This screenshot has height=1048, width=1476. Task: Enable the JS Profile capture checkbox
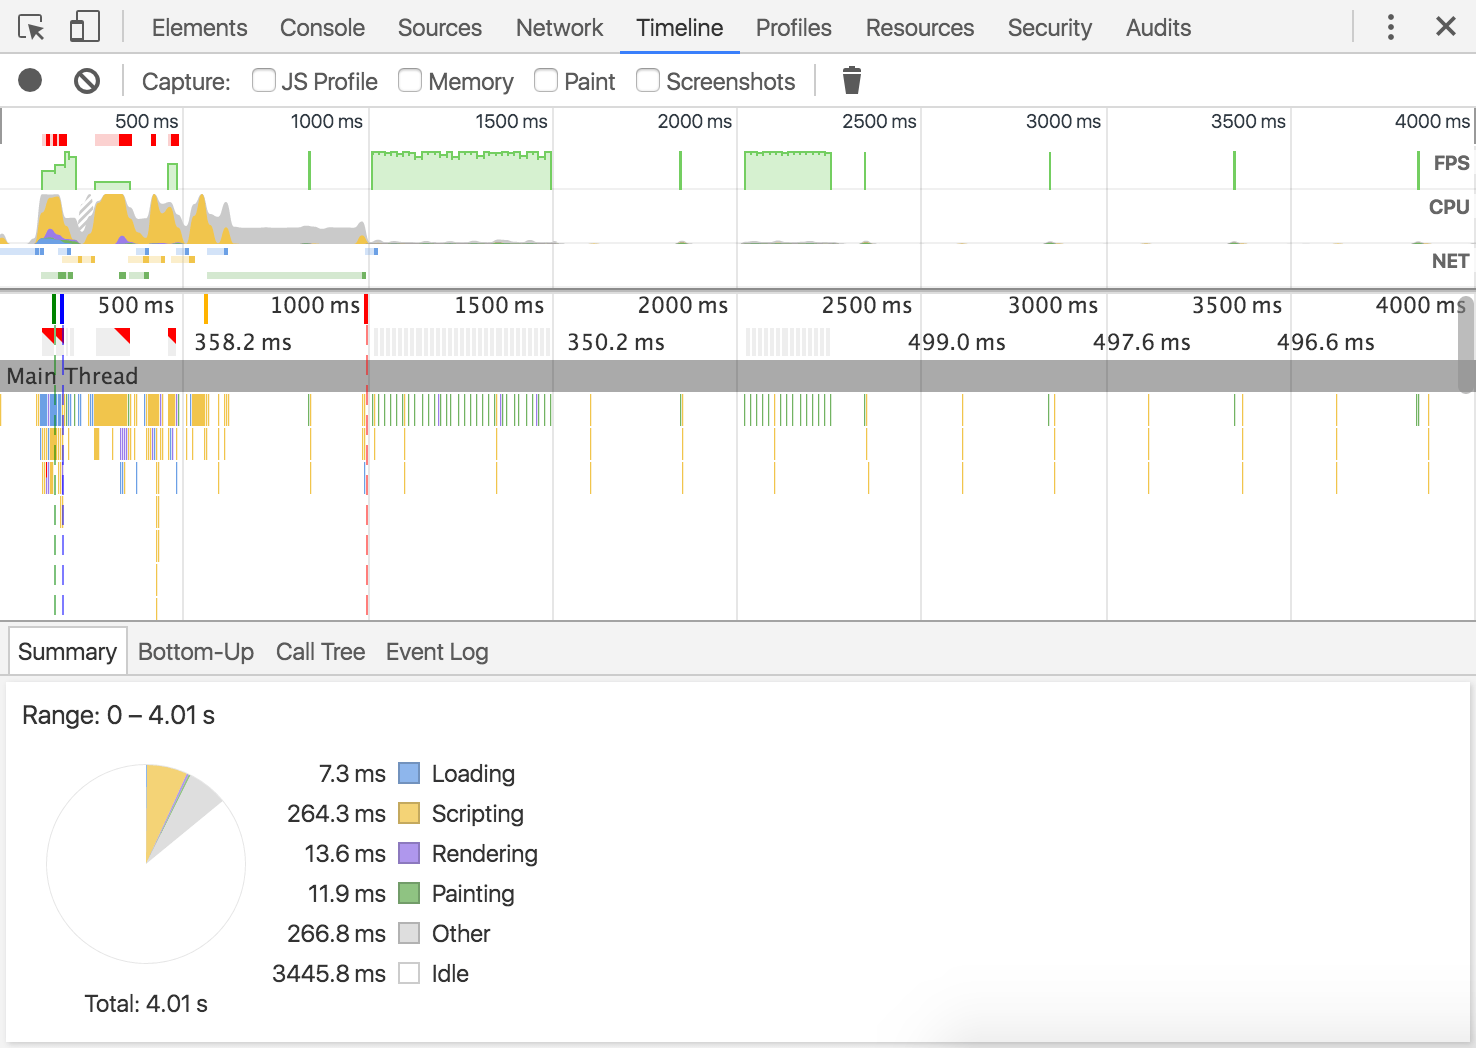pyautogui.click(x=263, y=81)
